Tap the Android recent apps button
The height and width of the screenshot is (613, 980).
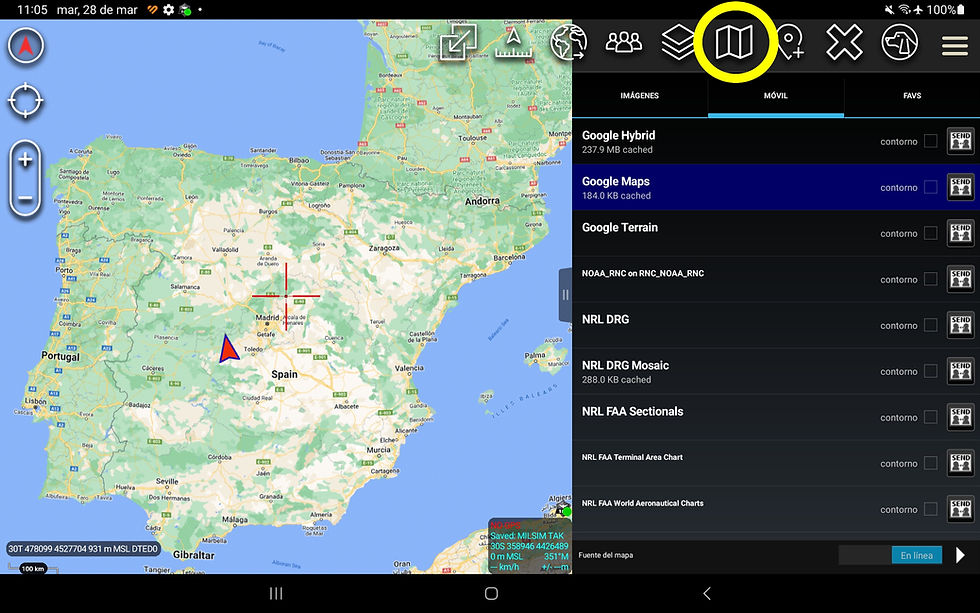click(276, 593)
